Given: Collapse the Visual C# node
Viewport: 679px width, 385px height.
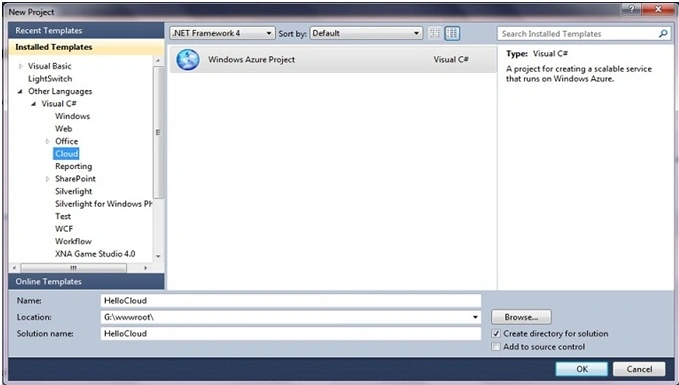Looking at the screenshot, I should click(33, 104).
